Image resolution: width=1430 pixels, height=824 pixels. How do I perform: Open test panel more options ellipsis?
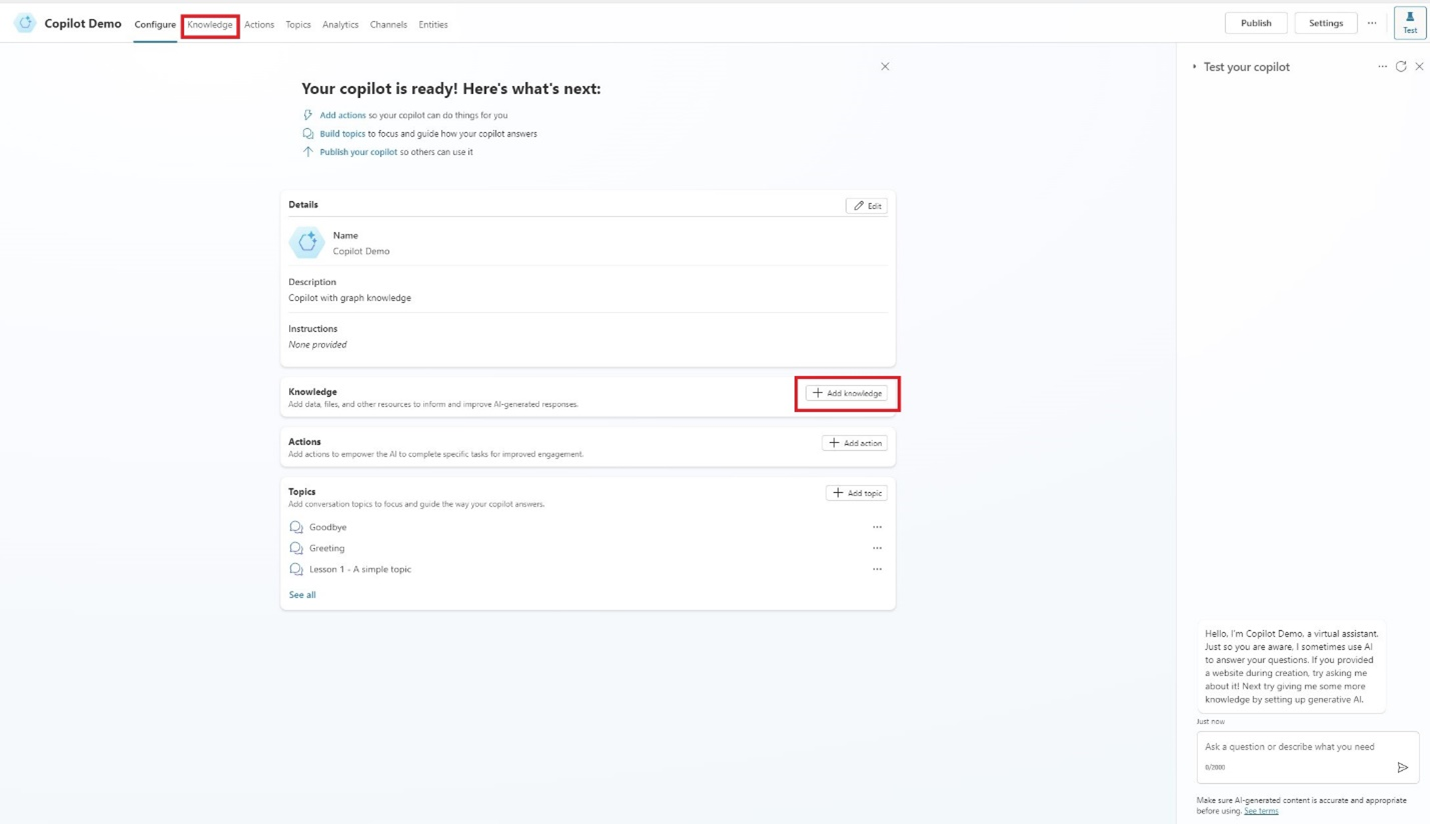pyautogui.click(x=1383, y=67)
